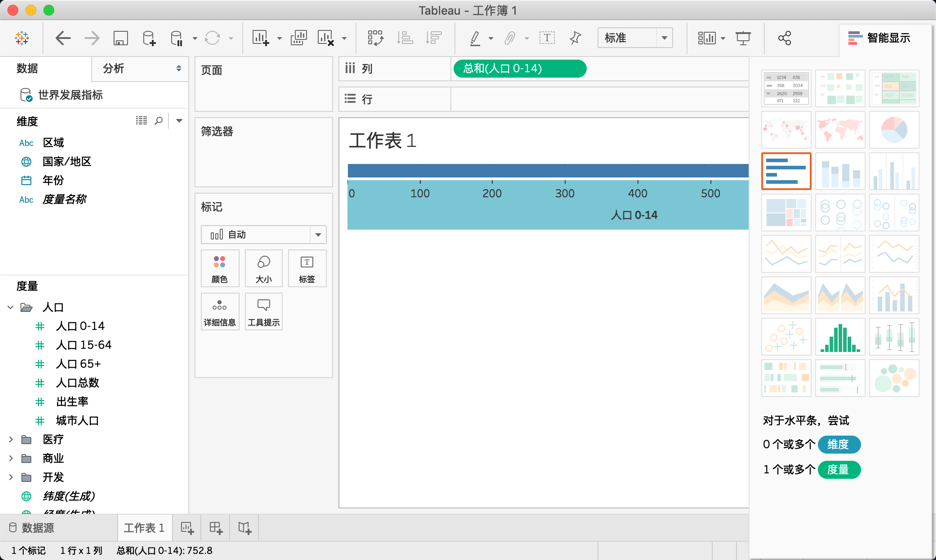Click new story tab icon at bottom
Screen dimensions: 936x560
click(245, 528)
